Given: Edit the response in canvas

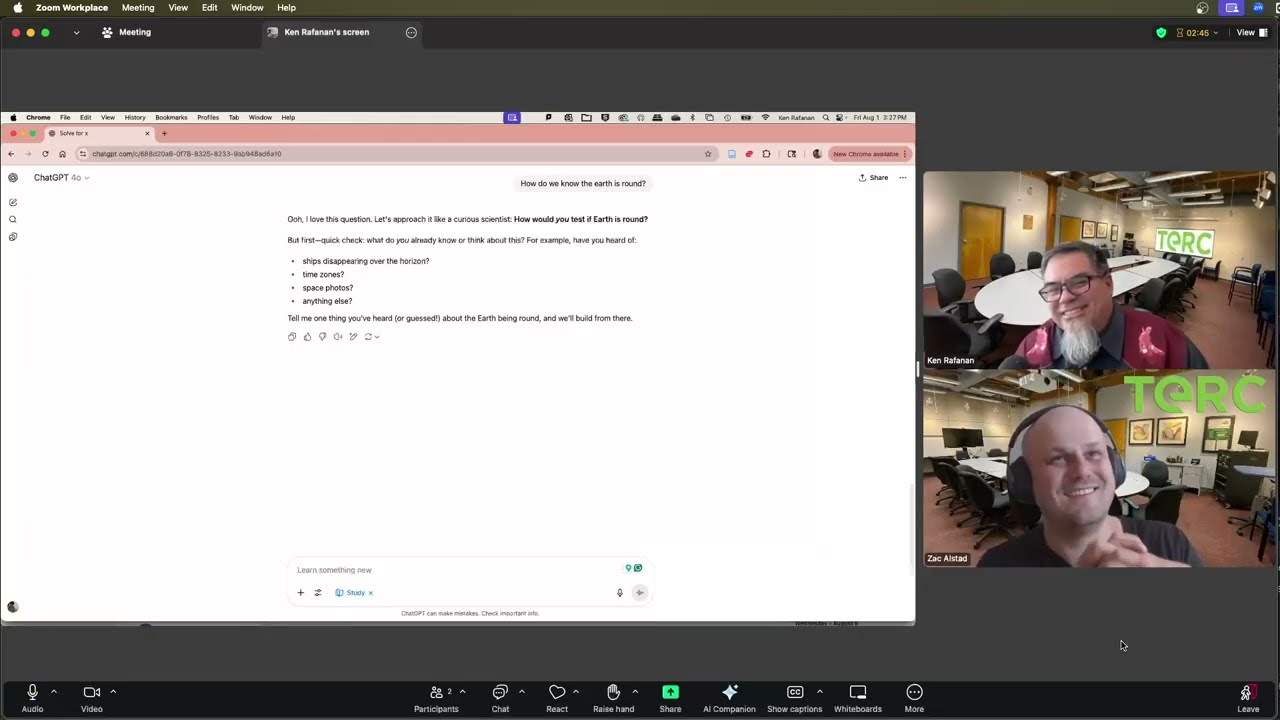Looking at the screenshot, I should pyautogui.click(x=353, y=337).
